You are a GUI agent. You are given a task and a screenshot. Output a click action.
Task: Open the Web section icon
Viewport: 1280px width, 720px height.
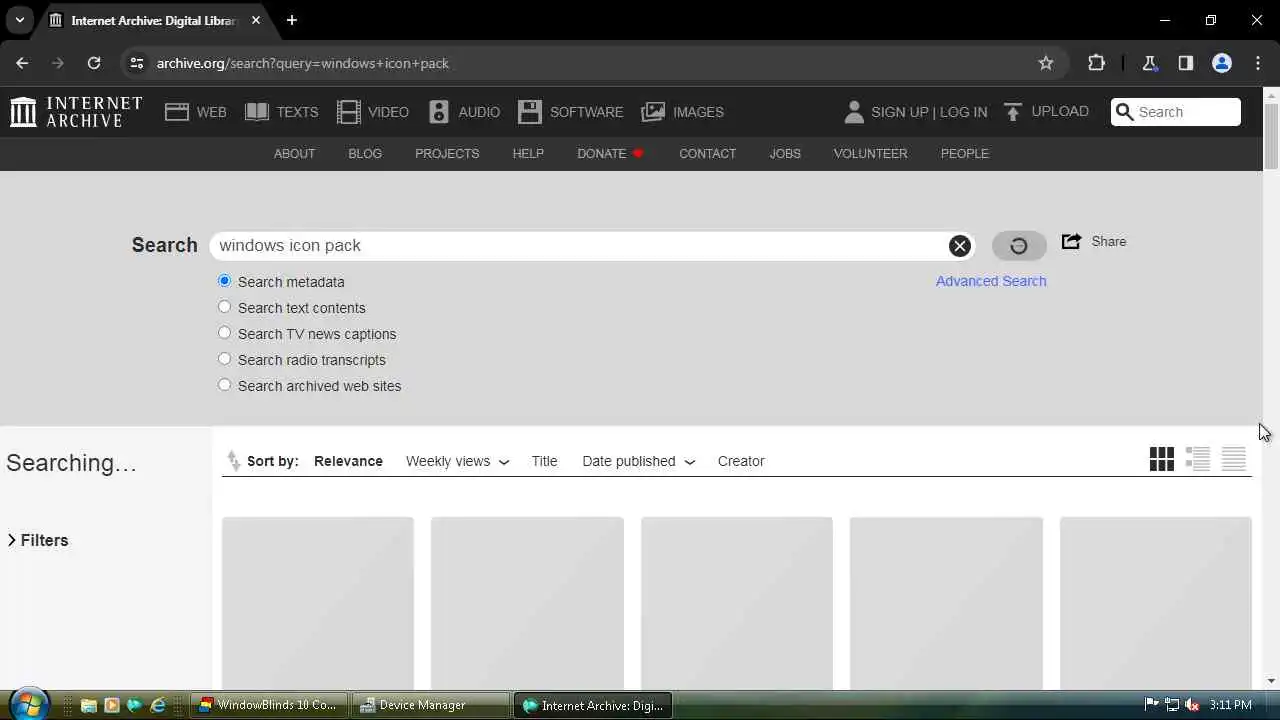tap(177, 112)
